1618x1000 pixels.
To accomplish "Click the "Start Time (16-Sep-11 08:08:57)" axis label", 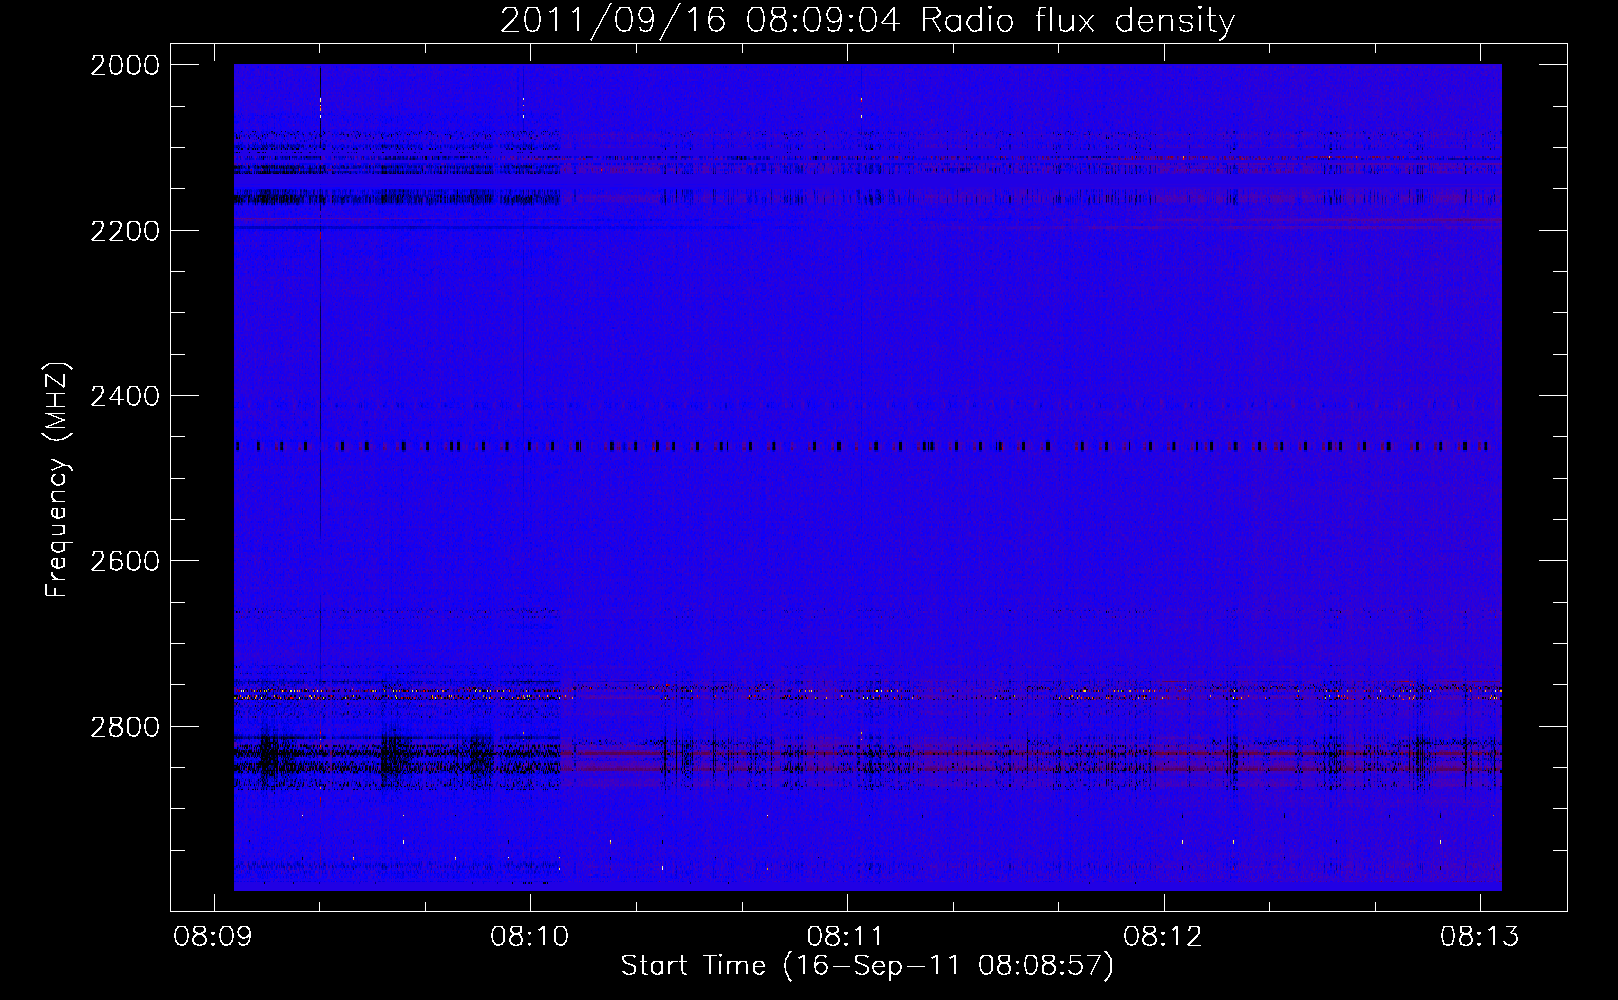I will click(867, 966).
